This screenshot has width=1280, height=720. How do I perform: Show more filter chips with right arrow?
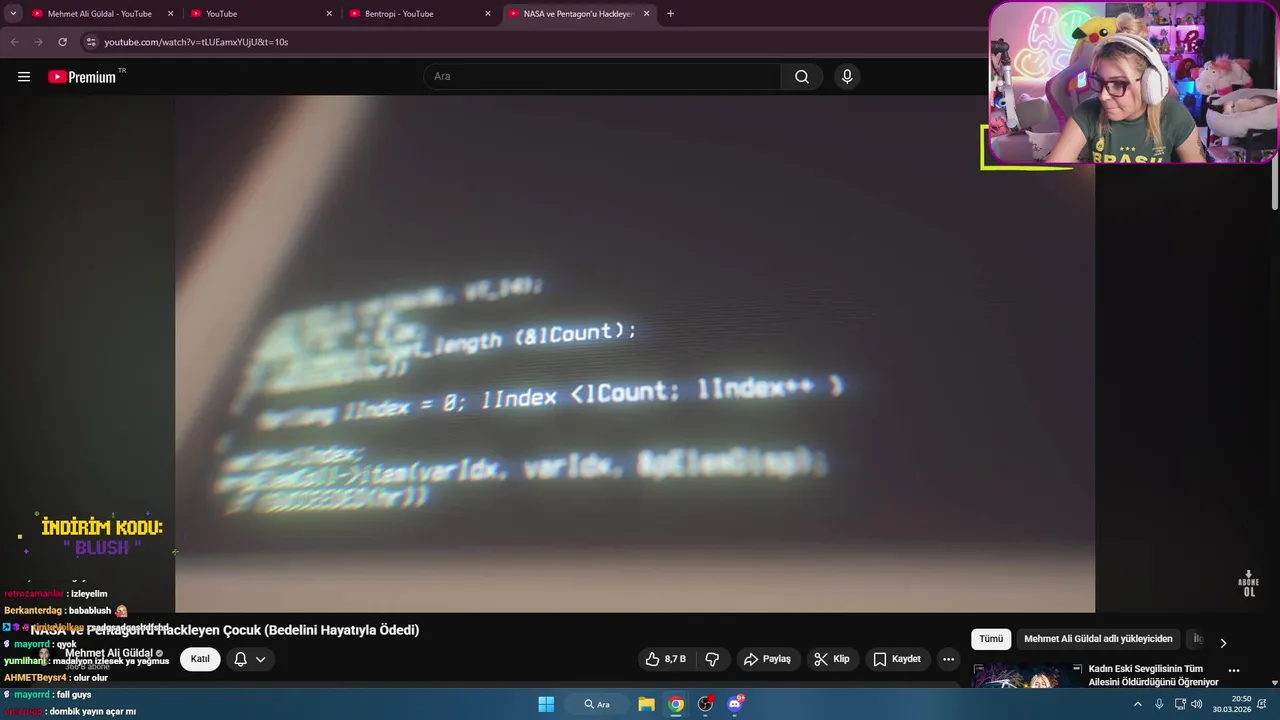[x=1222, y=643]
